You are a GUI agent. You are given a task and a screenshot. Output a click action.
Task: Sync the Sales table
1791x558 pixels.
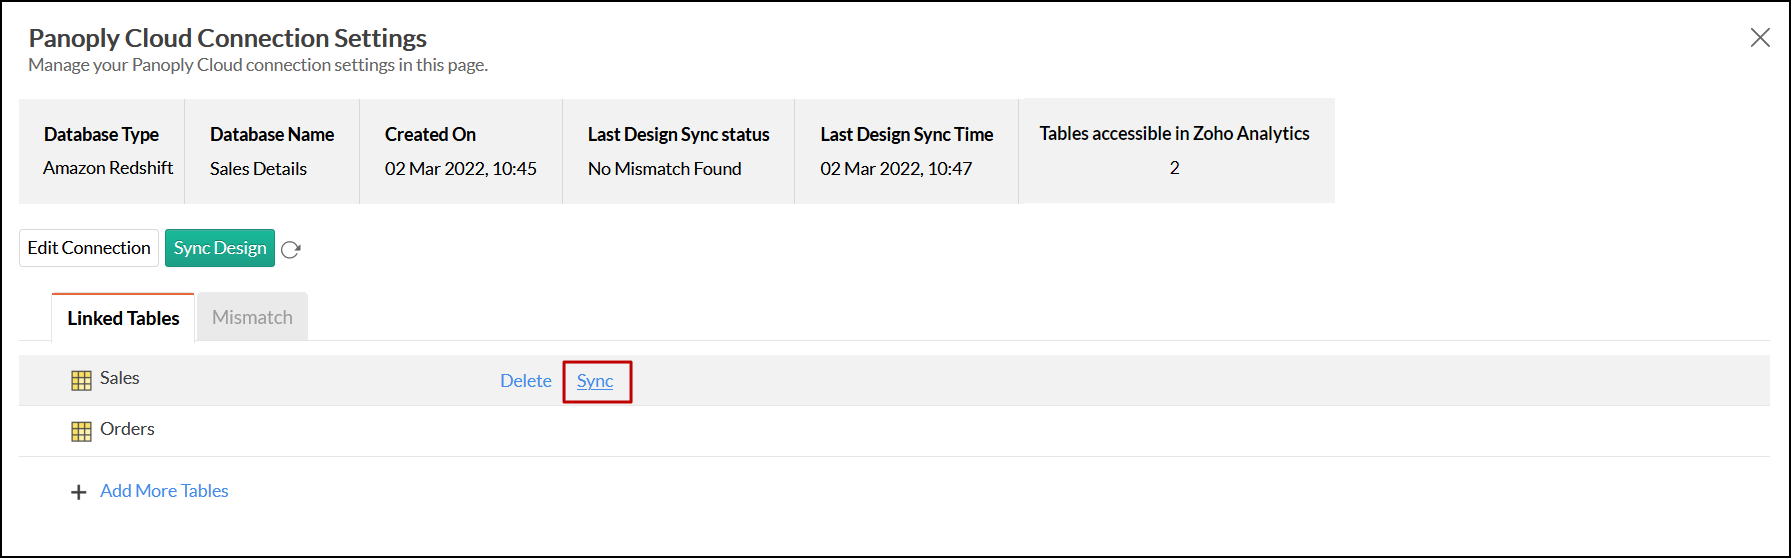(x=595, y=381)
